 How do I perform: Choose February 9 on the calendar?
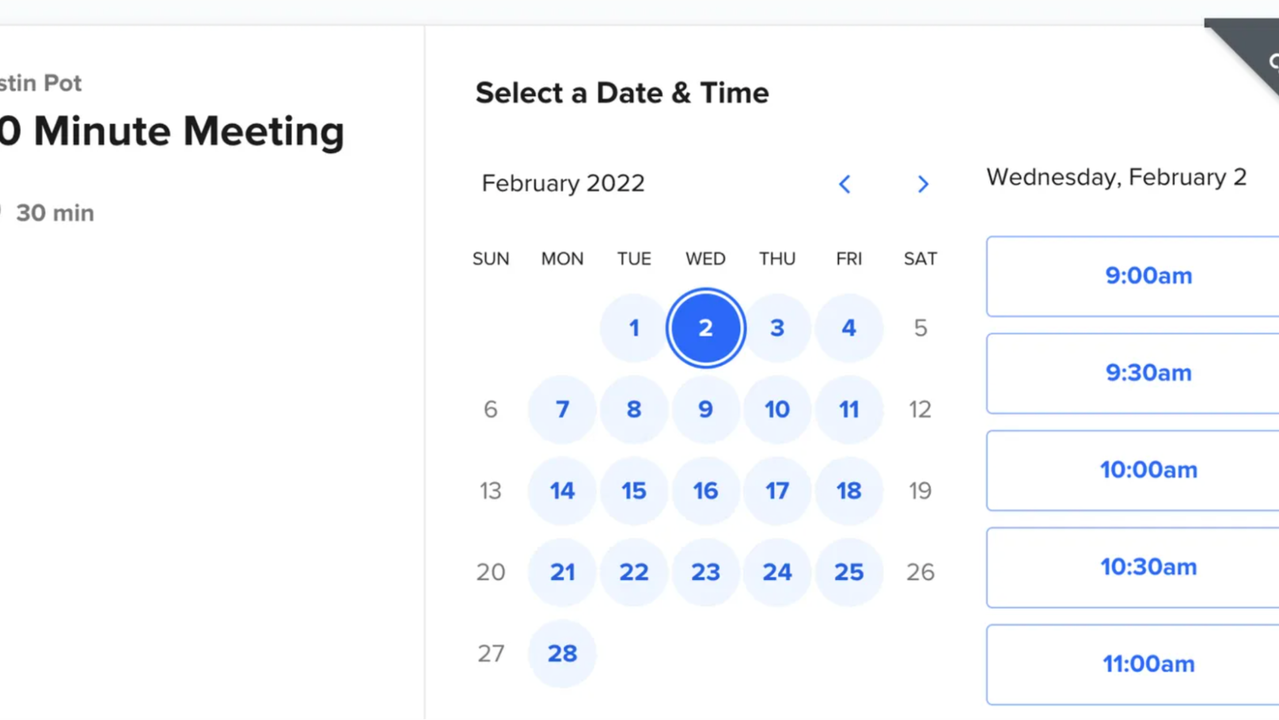[706, 409]
